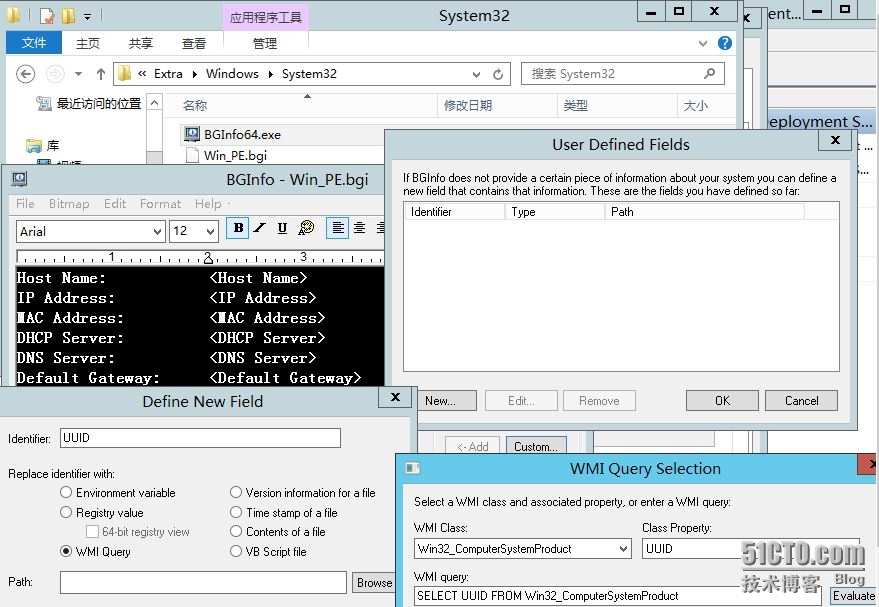Toggle 64-bit registry view checkbox

pos(92,531)
